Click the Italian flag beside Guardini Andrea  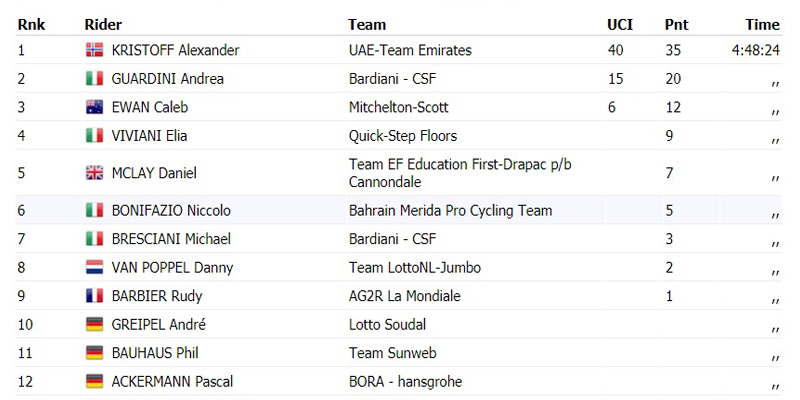[94, 79]
